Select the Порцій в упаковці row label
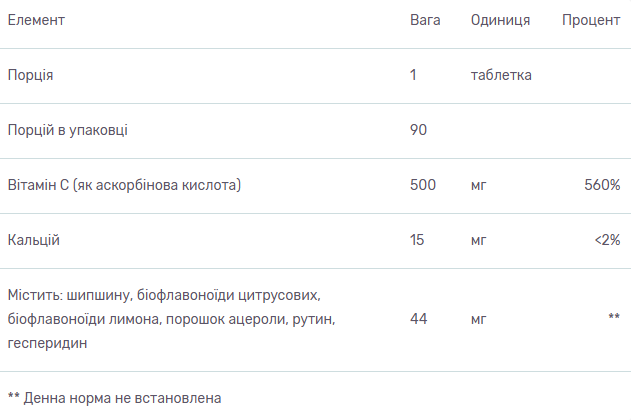631x420 pixels. tap(67, 130)
